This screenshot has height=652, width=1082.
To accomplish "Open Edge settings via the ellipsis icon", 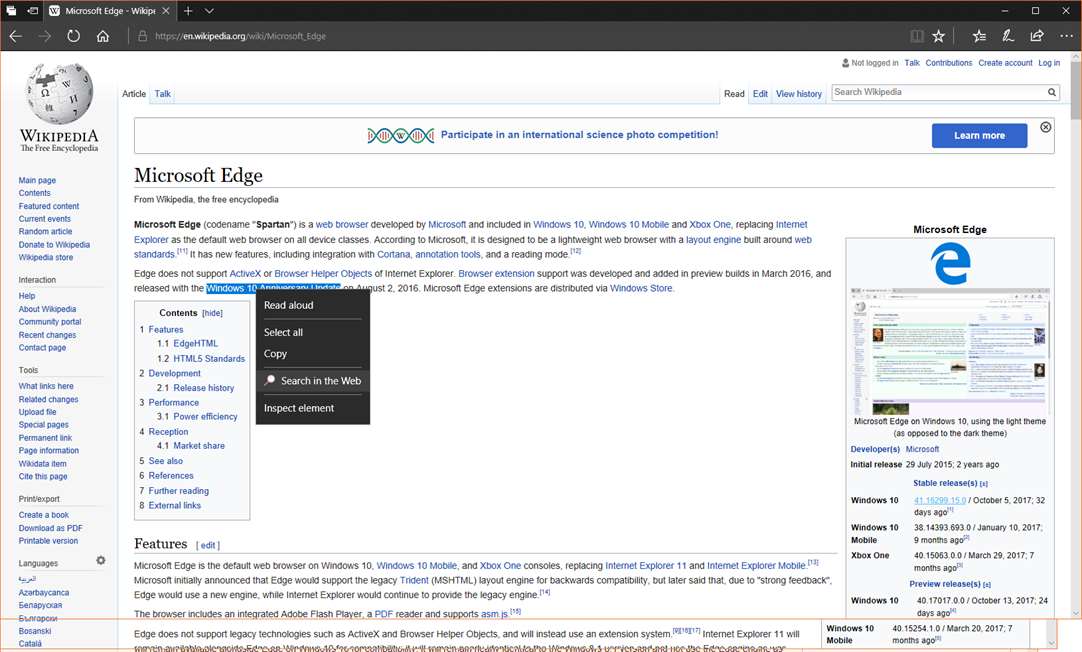I will tap(1066, 36).
